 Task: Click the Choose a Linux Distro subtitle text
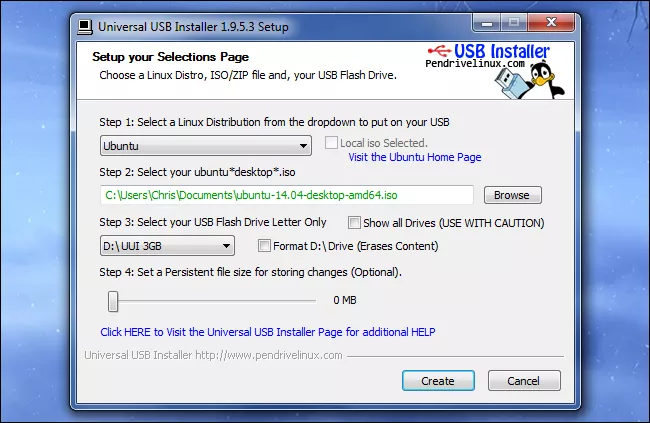coord(248,75)
